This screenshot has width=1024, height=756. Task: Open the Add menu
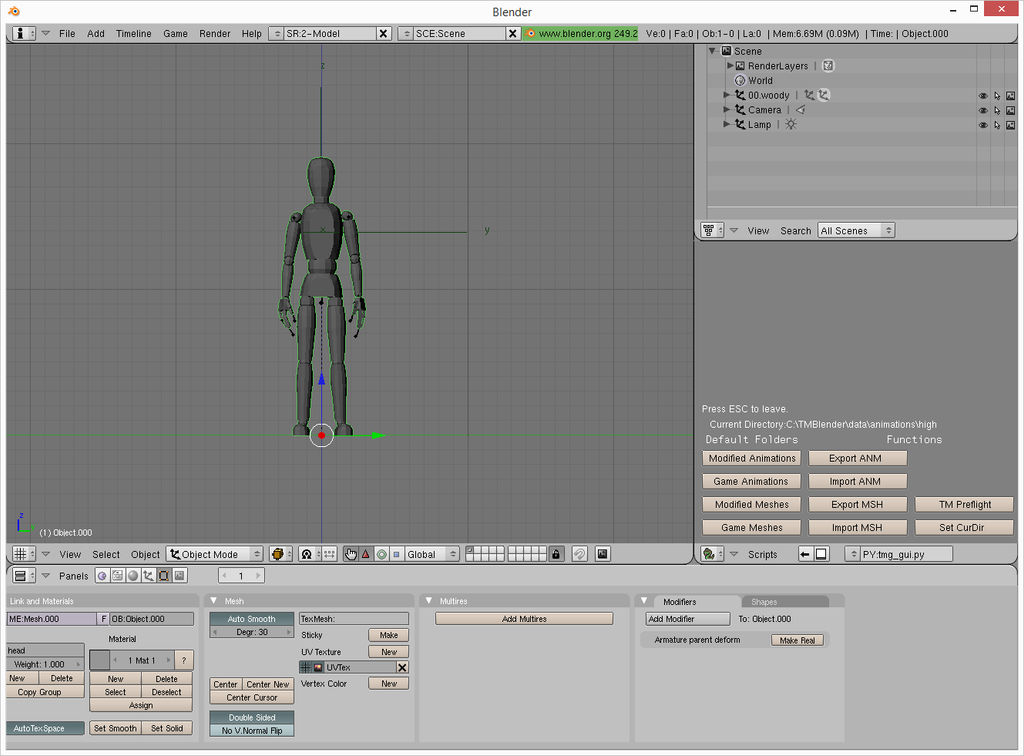point(95,33)
